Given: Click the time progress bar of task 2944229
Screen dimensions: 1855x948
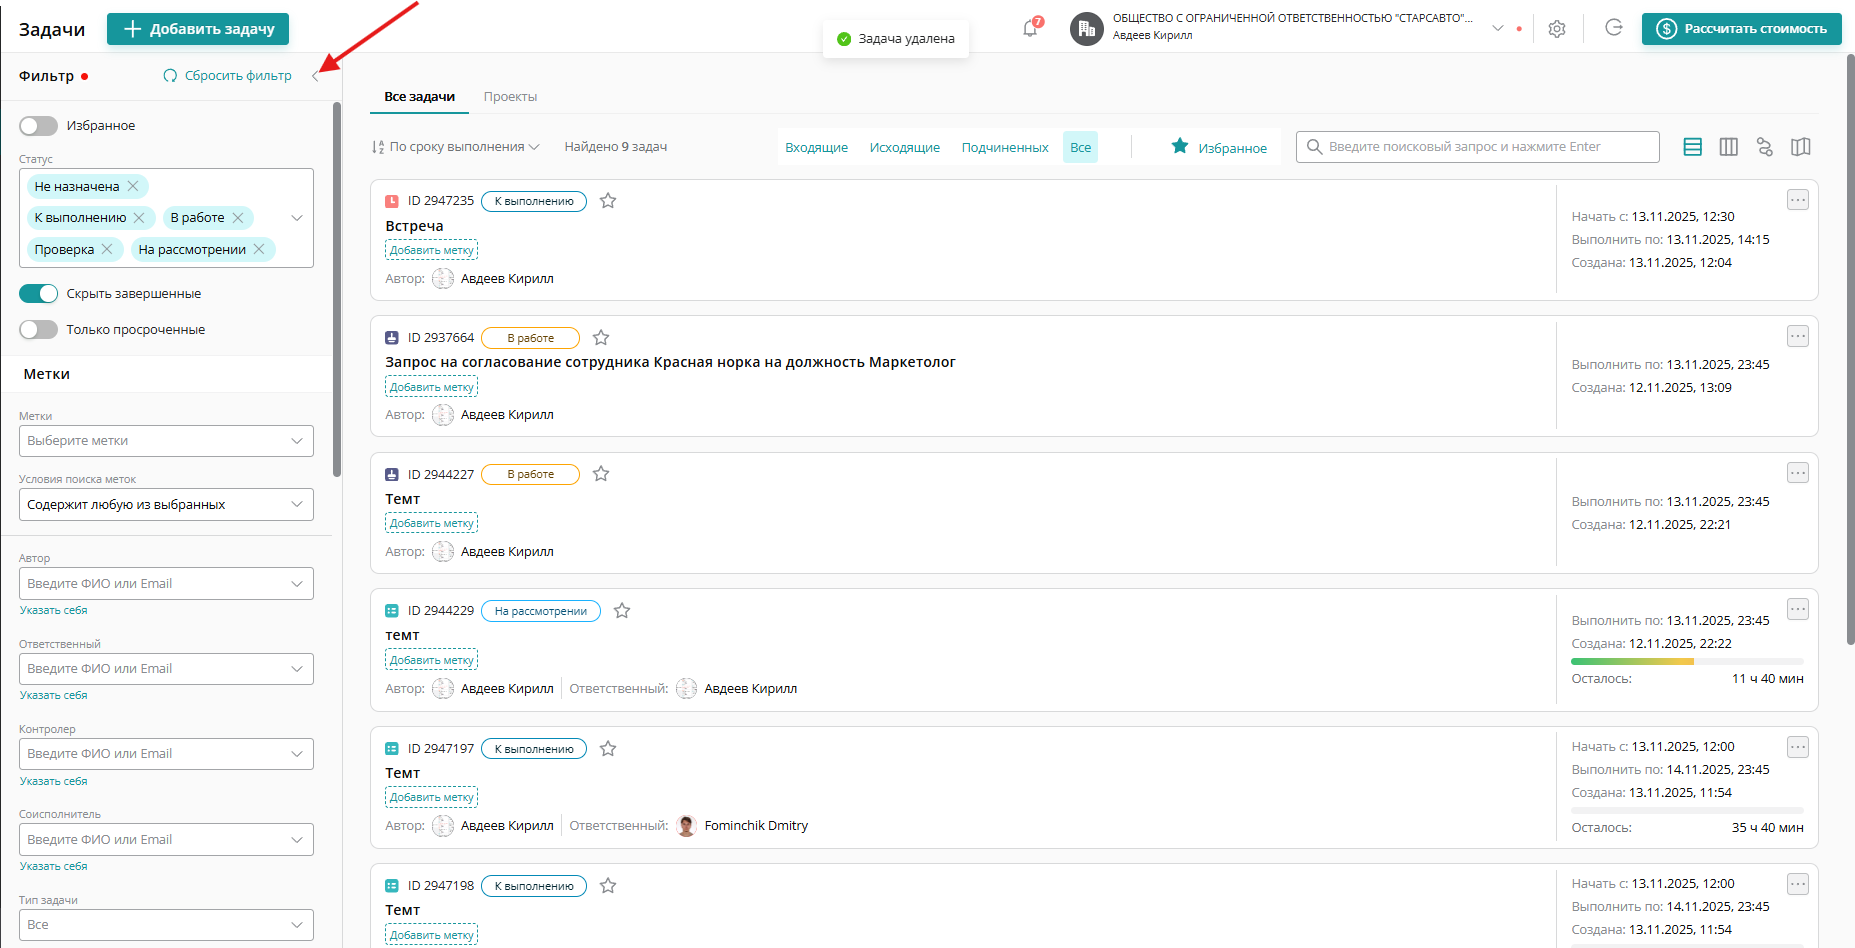Looking at the screenshot, I should [1687, 661].
